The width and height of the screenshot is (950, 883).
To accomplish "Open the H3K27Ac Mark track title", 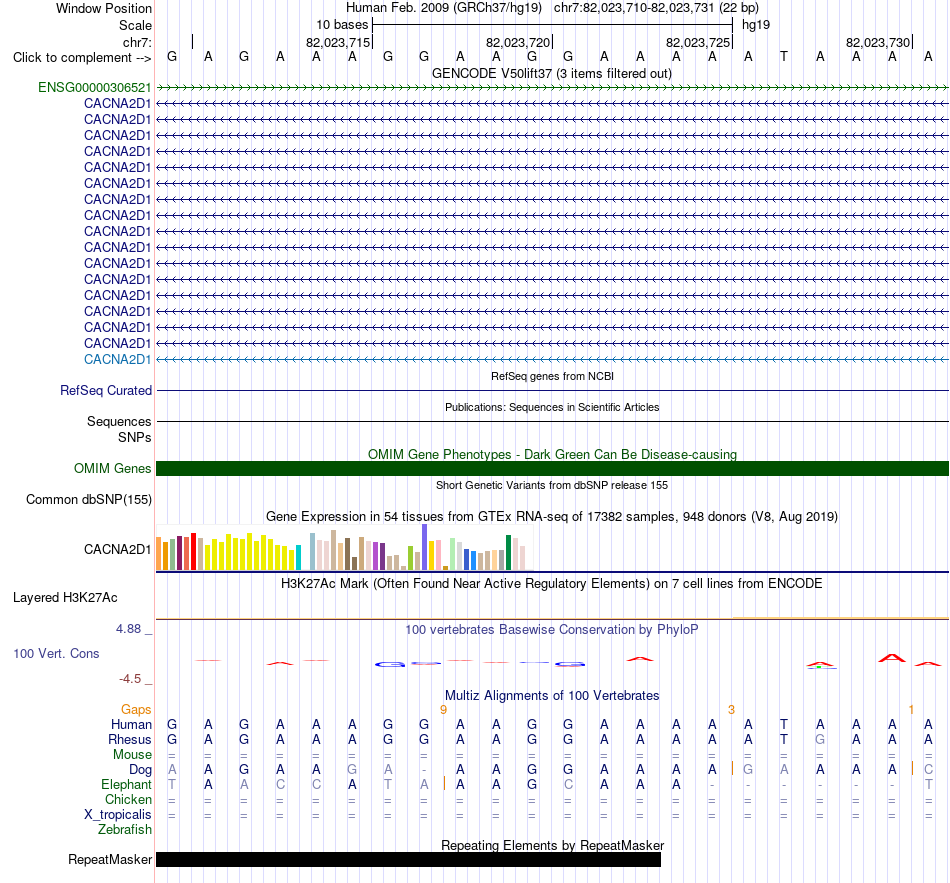I will (552, 584).
